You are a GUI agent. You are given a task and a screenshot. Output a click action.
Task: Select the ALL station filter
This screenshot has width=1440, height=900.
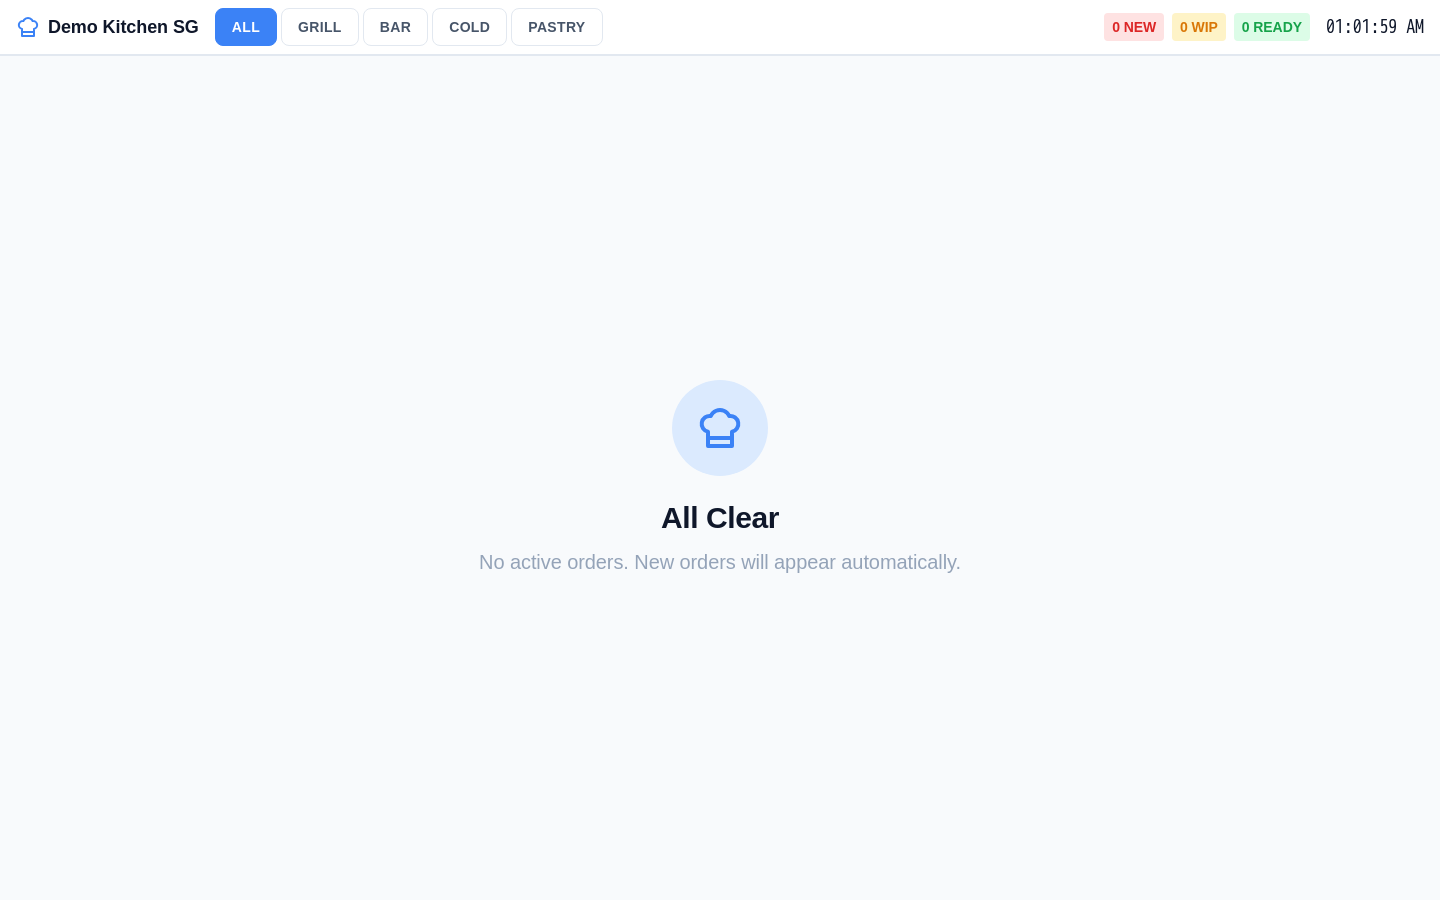point(246,27)
